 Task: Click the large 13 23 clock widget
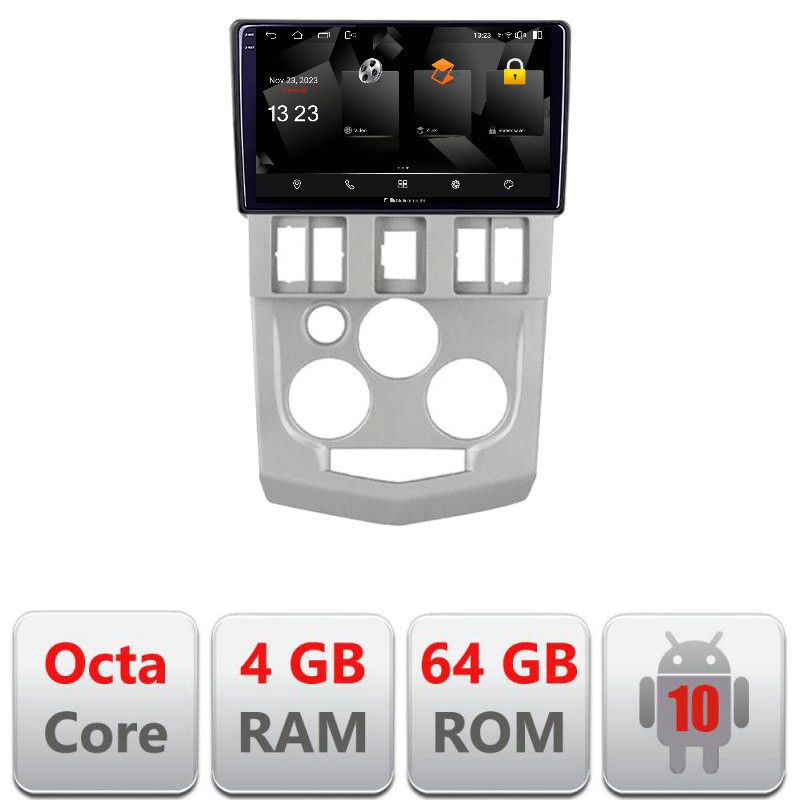[293, 113]
